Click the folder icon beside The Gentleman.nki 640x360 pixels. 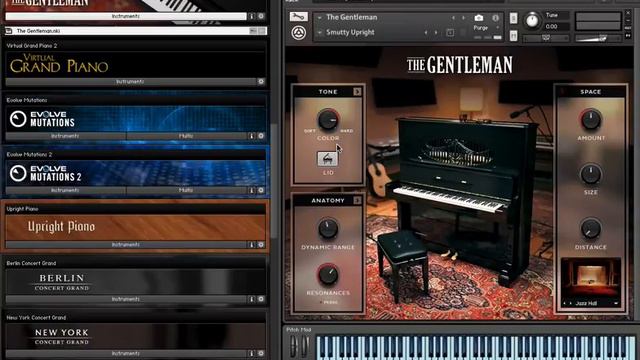(x=9, y=31)
